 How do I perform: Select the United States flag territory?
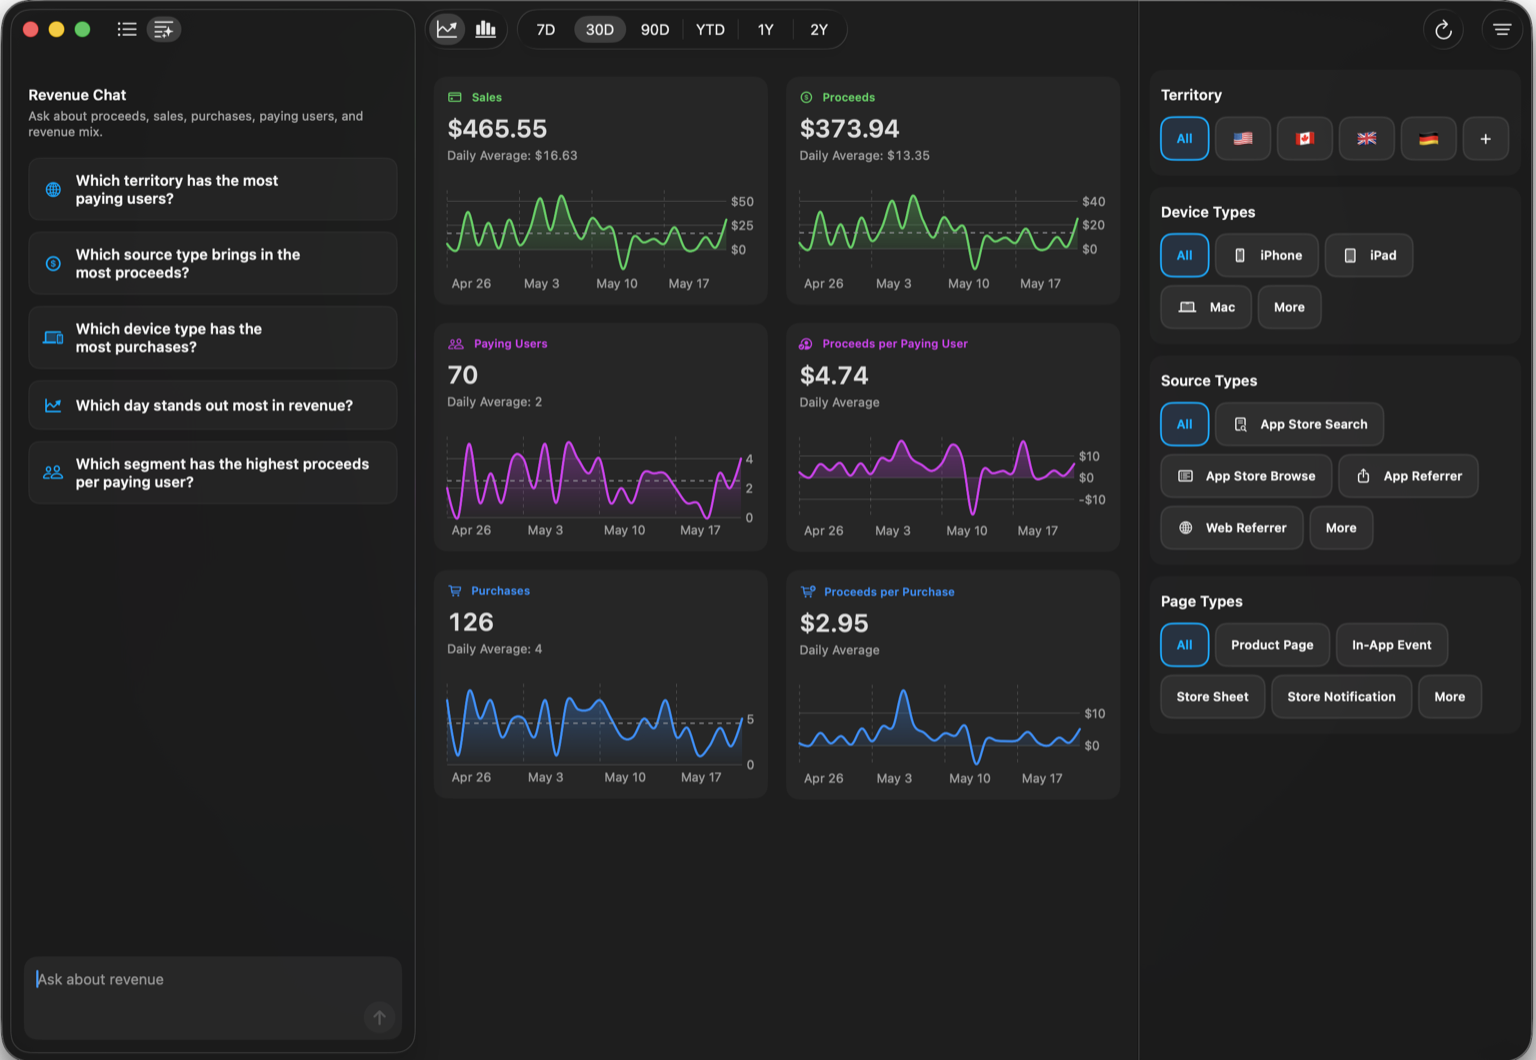1243,138
